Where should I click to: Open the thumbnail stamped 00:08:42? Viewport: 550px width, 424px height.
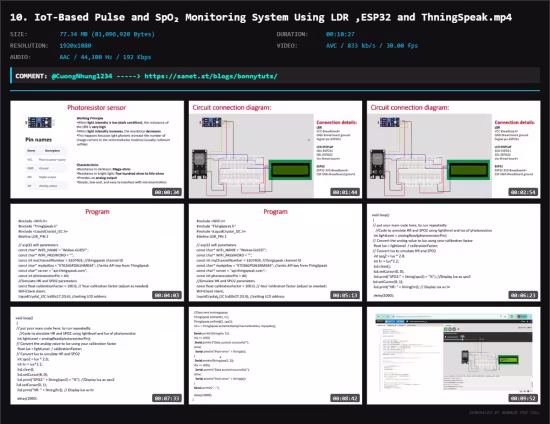(x=275, y=356)
